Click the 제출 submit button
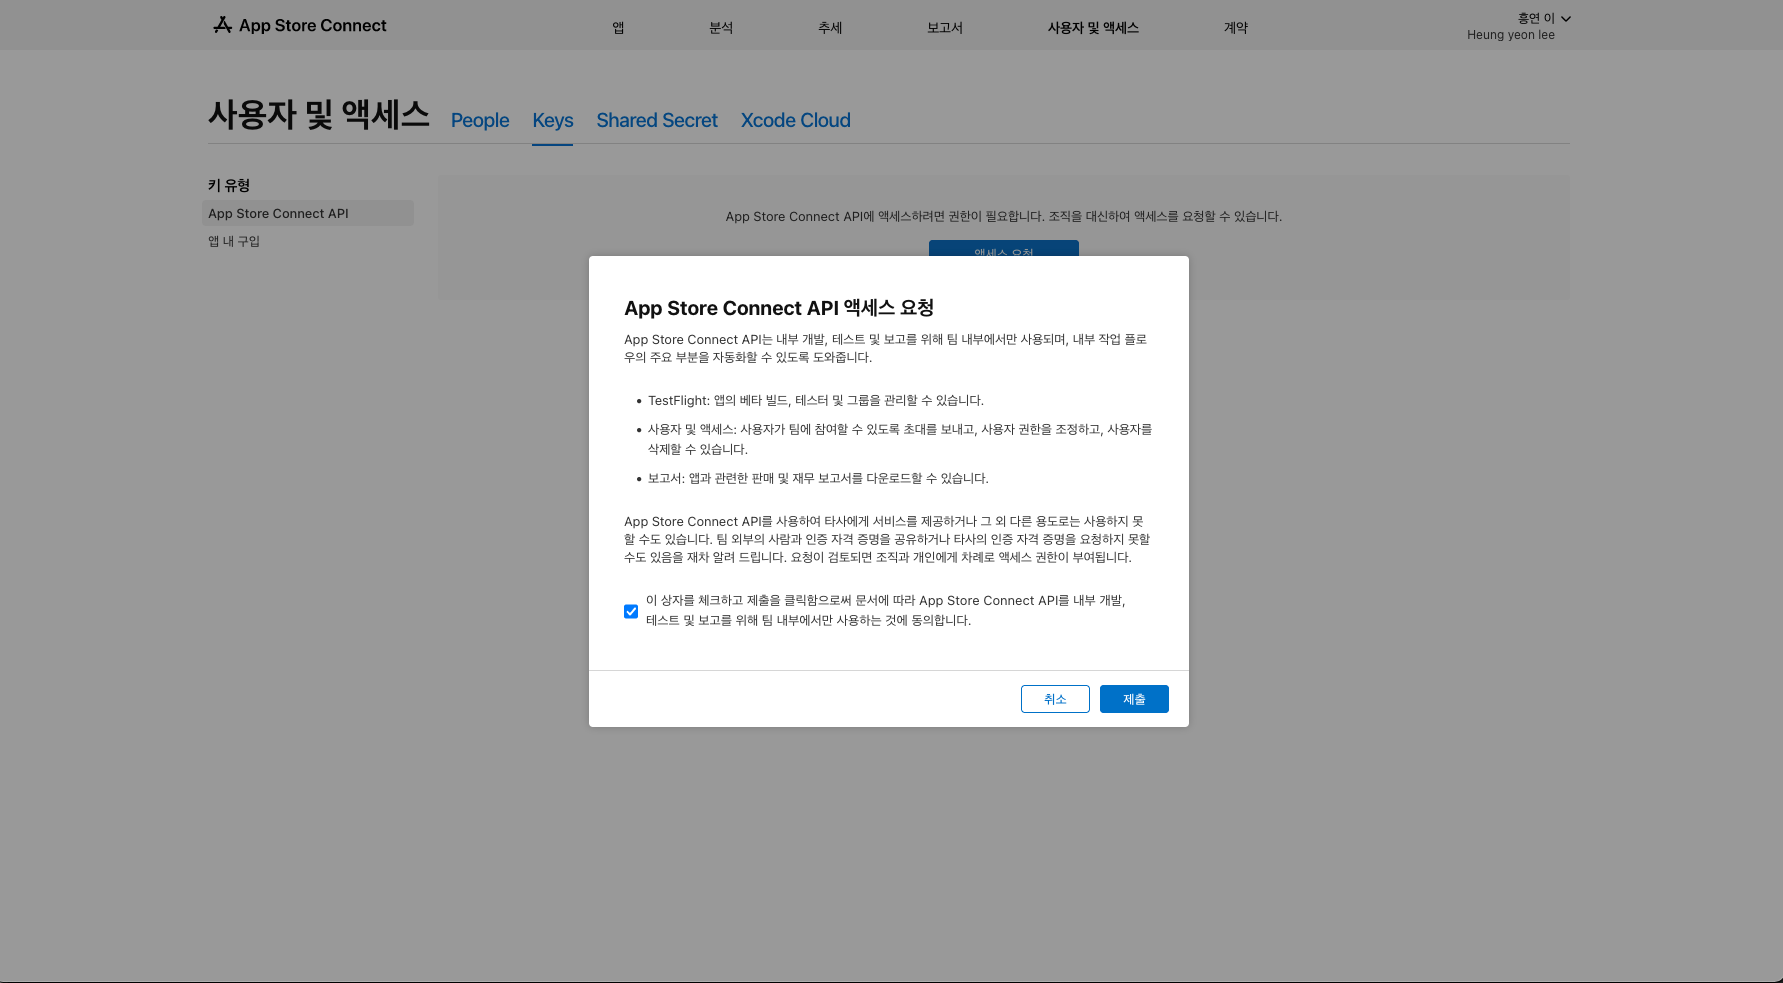The image size is (1783, 983). pos(1134,699)
